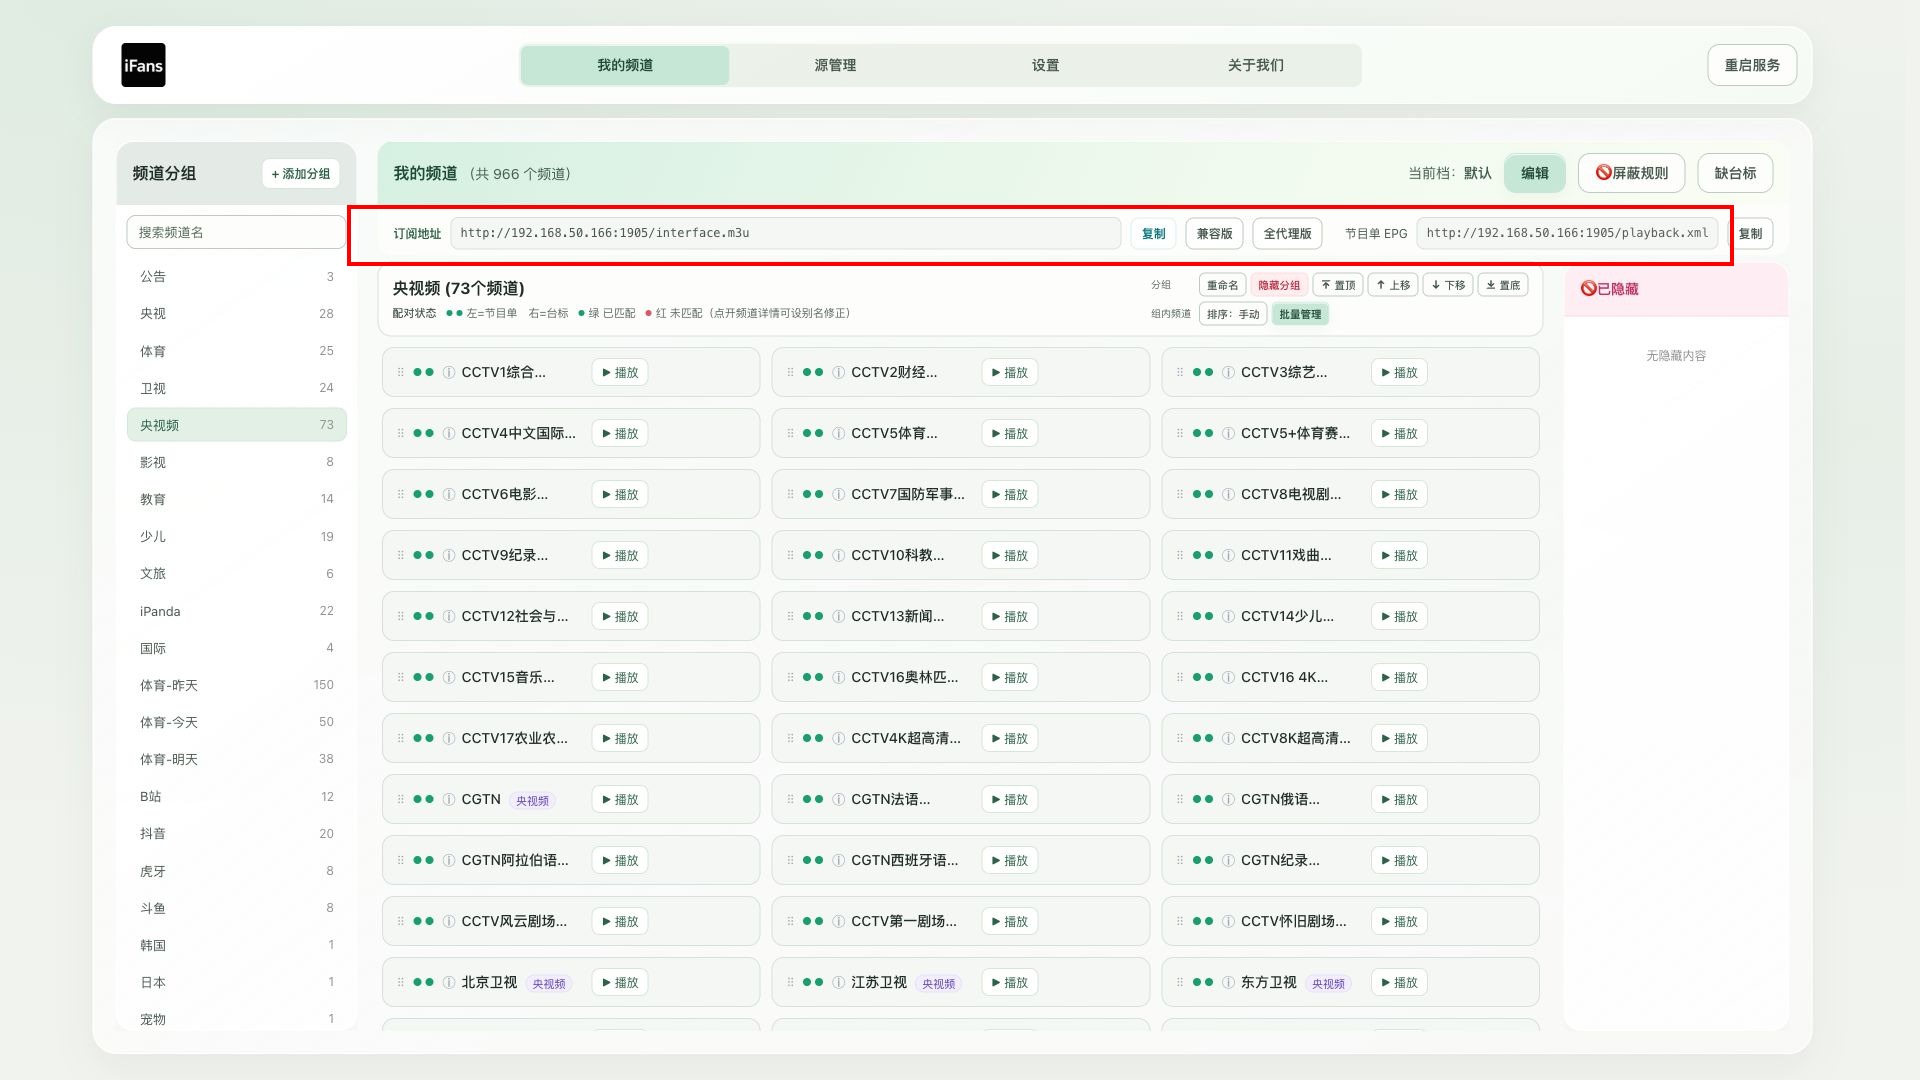The height and width of the screenshot is (1080, 1920).
Task: Open info icon for CCTV5体育 channel
Action: coord(839,433)
